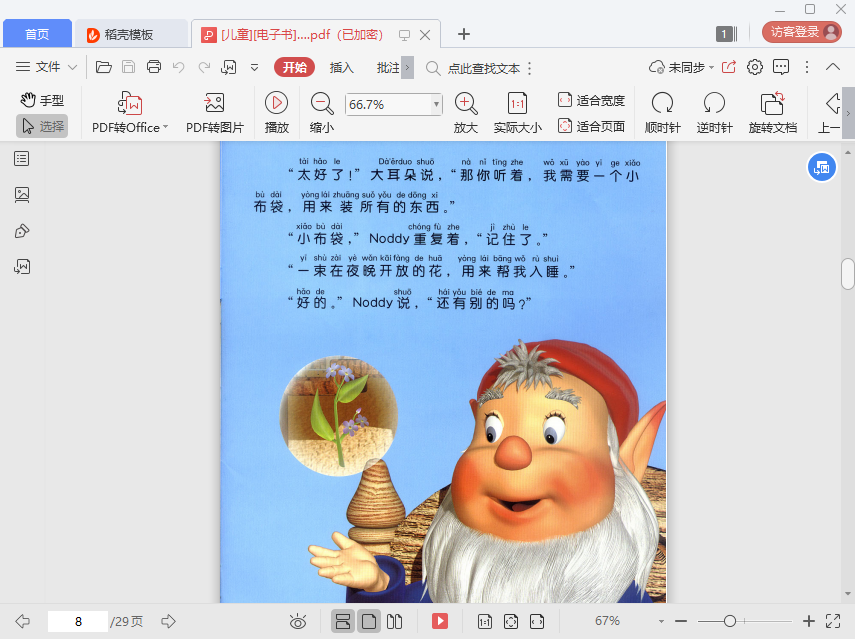This screenshot has width=855, height=639.
Task: Switch to two-page view
Action: 394,621
